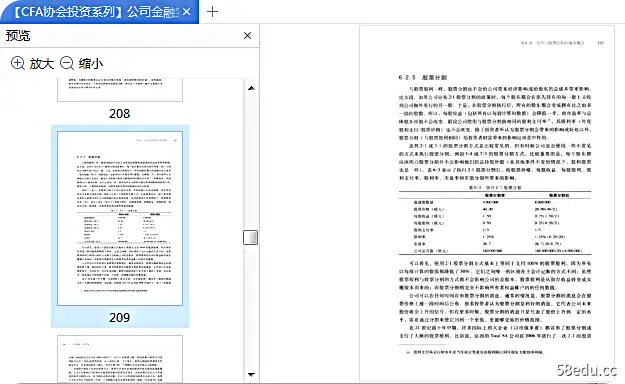
Task: Close the CFA协会投资系列 document tab
Action: (x=187, y=12)
